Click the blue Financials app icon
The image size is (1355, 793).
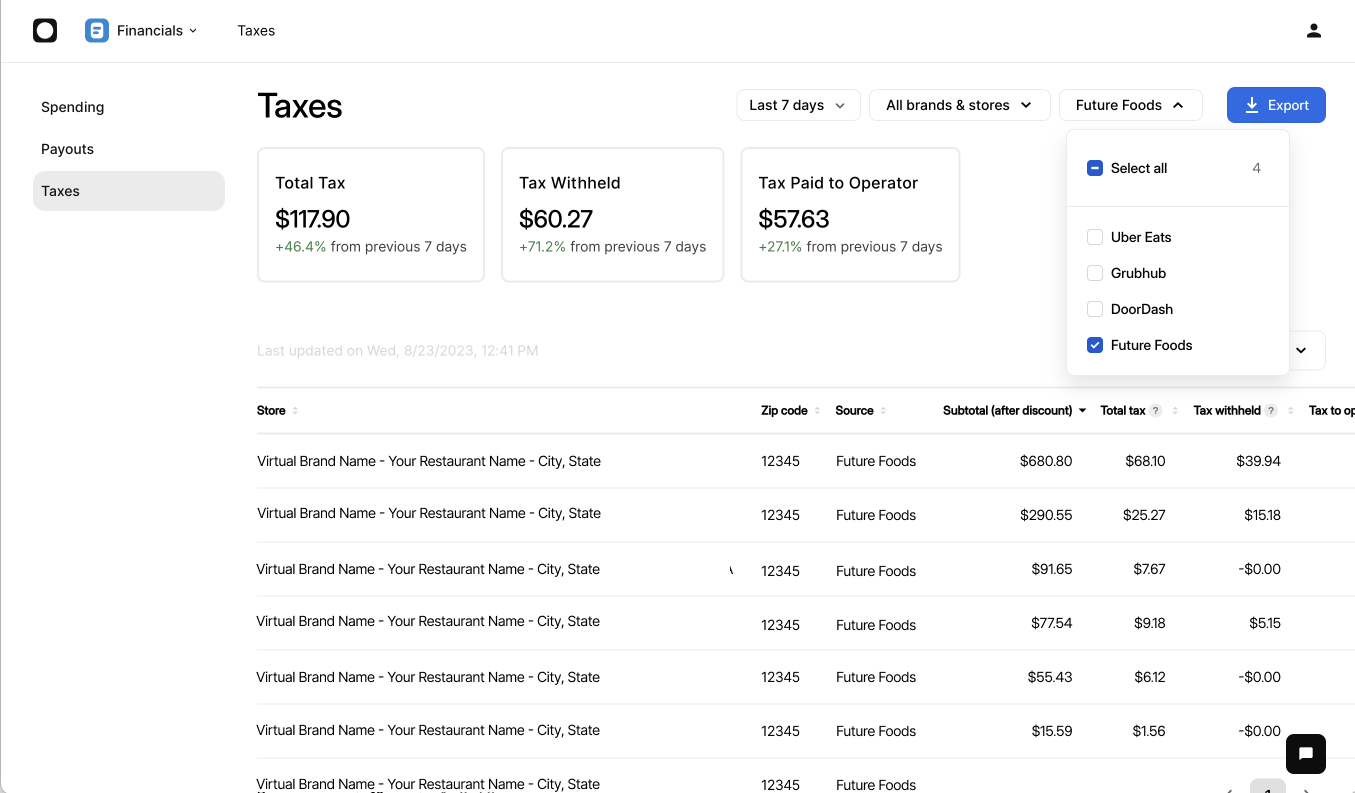(x=97, y=31)
